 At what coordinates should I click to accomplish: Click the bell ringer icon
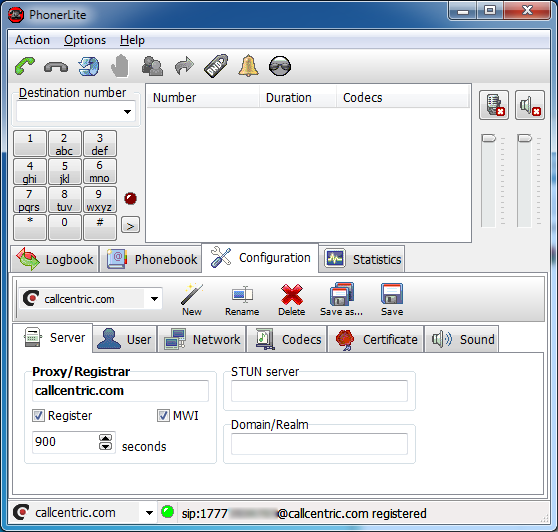(248, 66)
